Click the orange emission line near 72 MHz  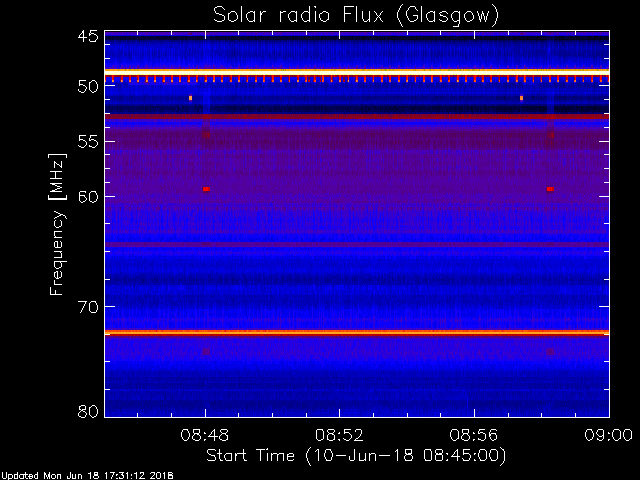point(357,333)
